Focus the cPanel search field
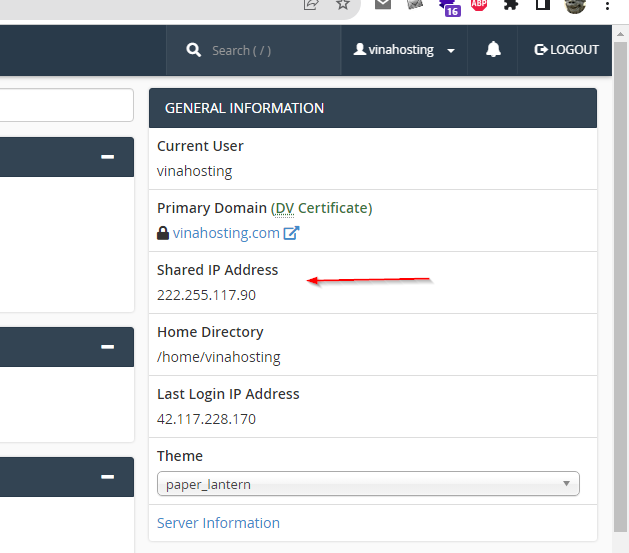 [265, 50]
